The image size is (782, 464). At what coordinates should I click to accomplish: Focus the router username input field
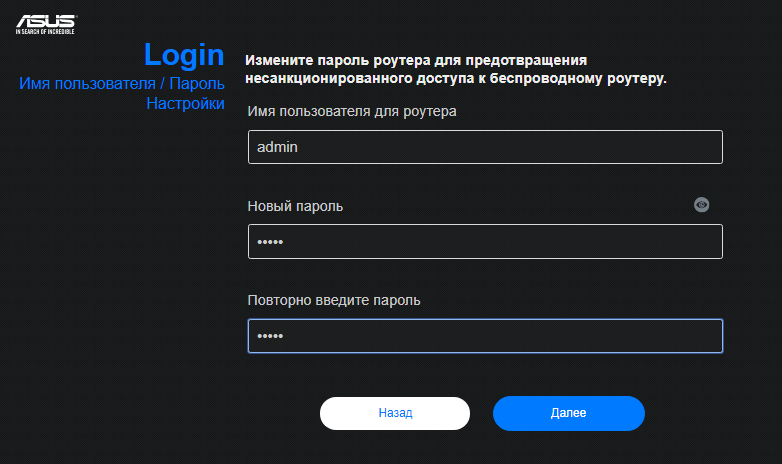pyautogui.click(x=485, y=147)
